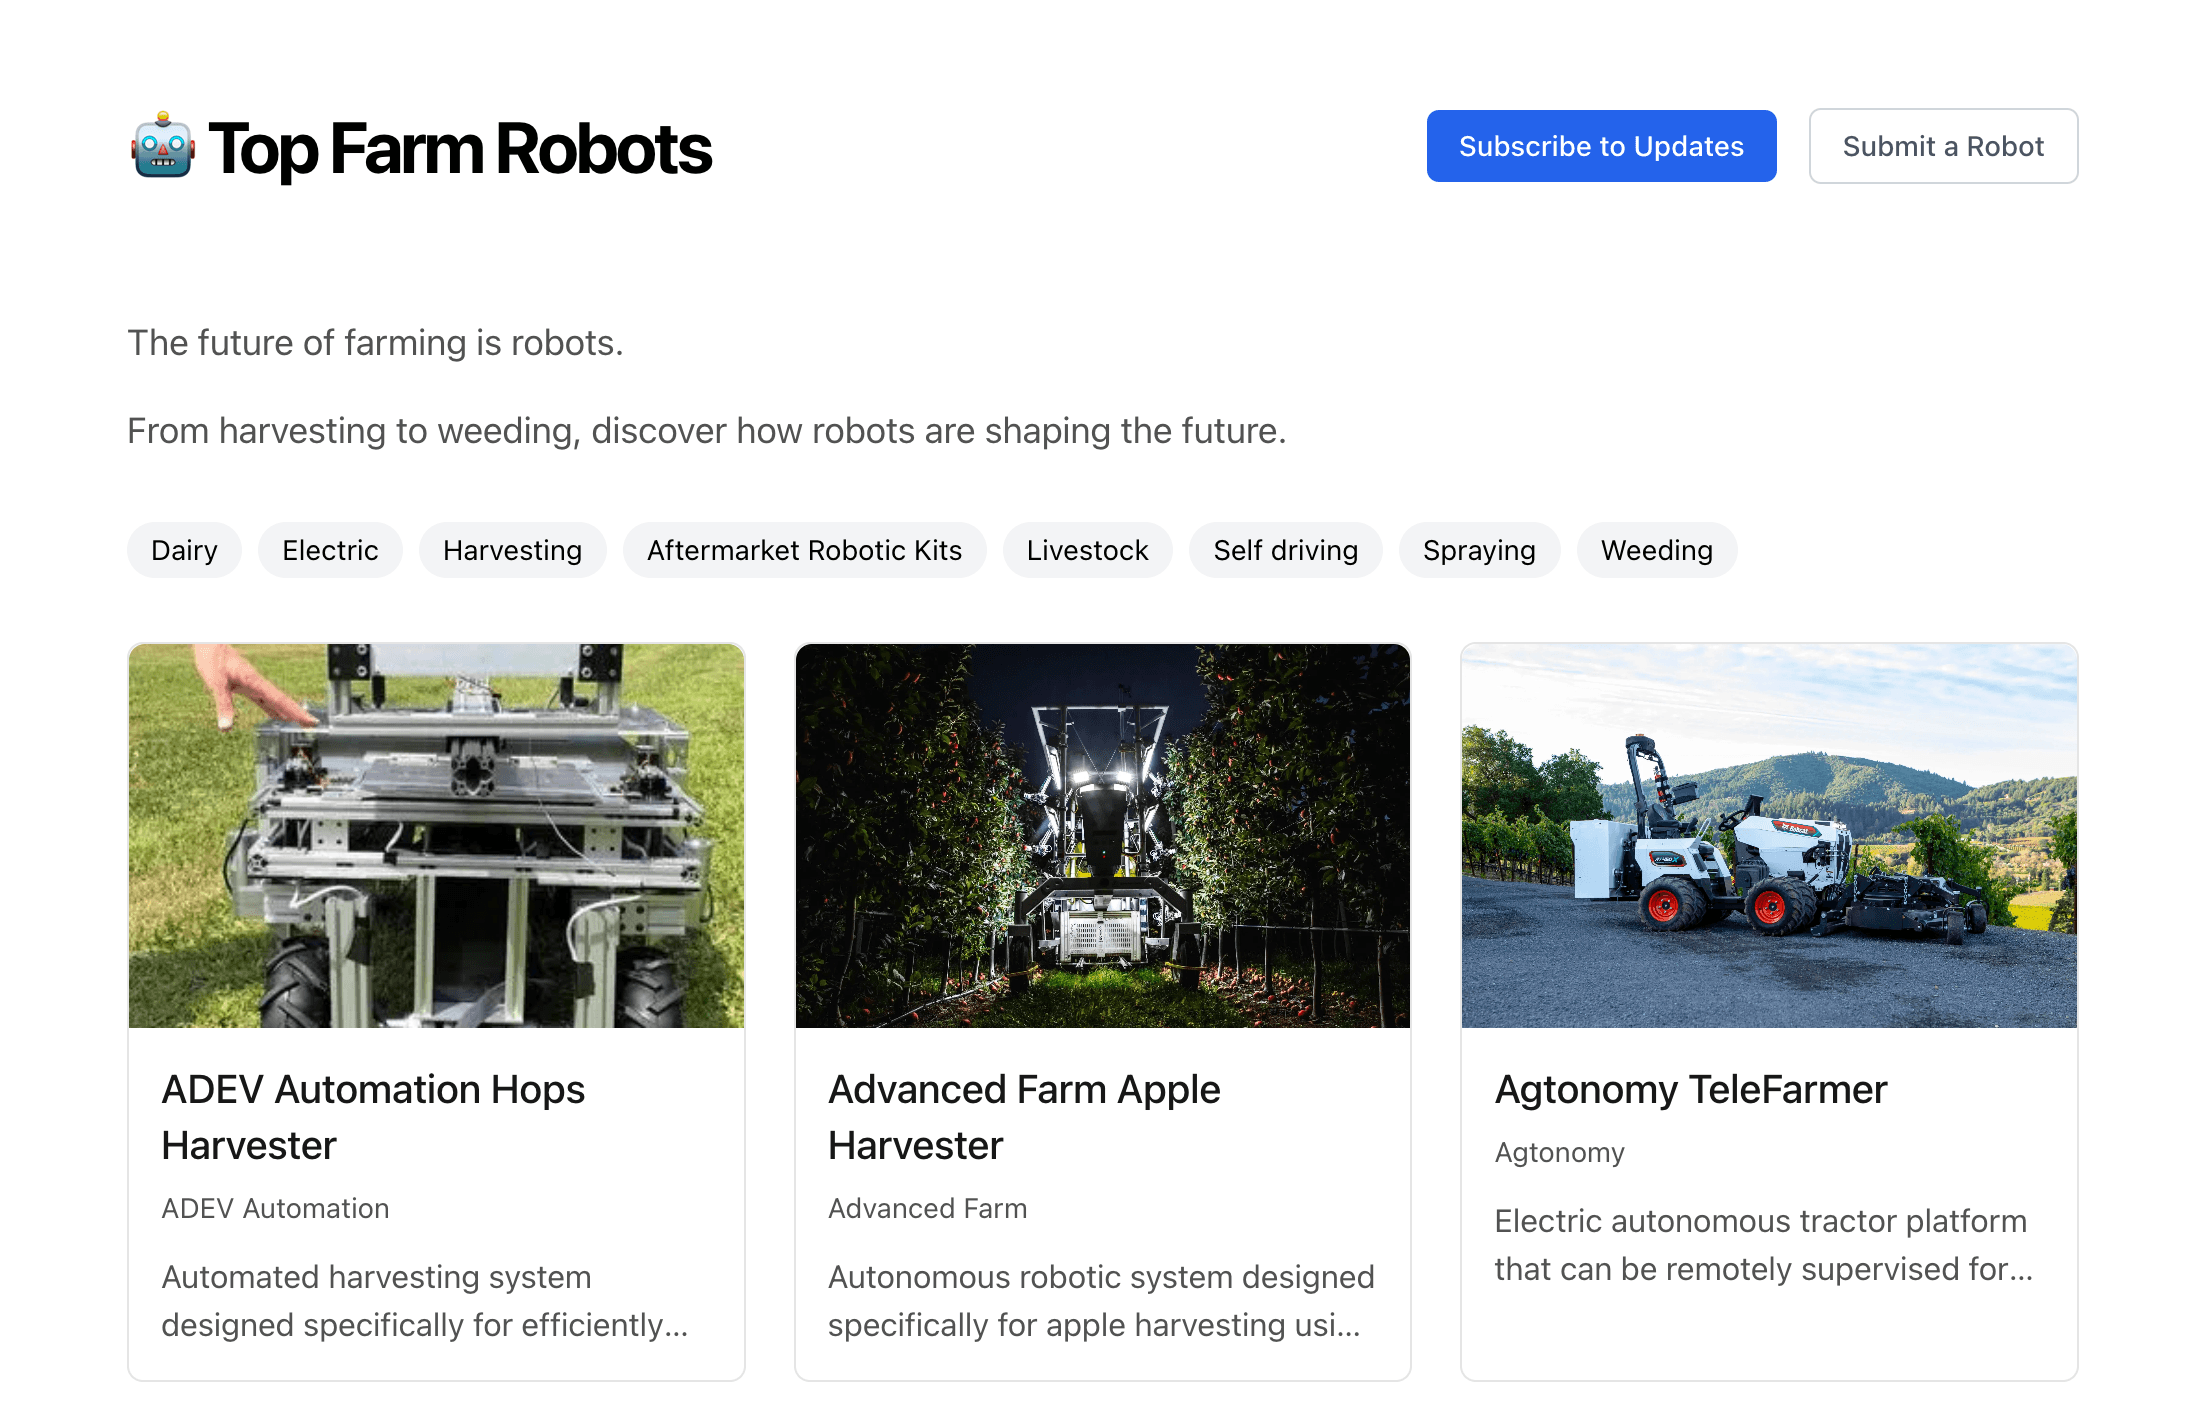Click the Top Farm Robots title

pos(459,149)
